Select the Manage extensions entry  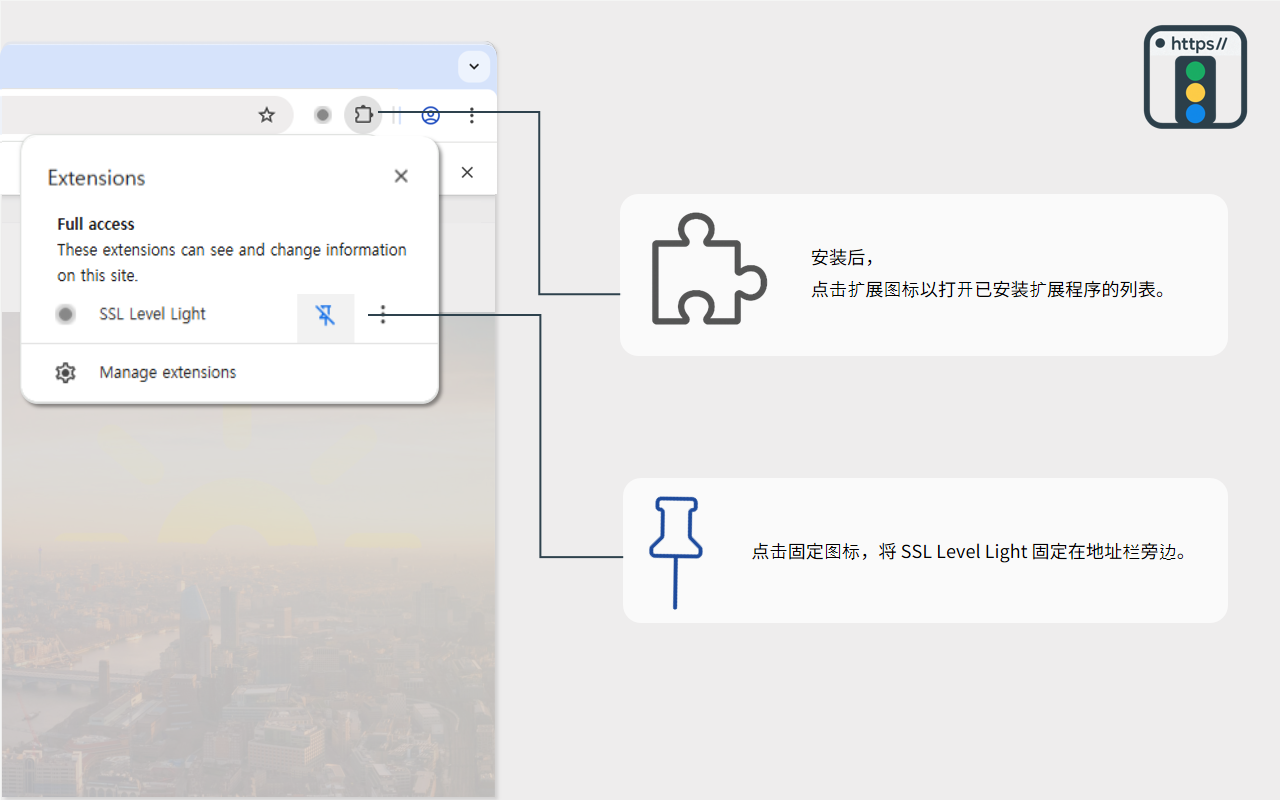click(166, 372)
